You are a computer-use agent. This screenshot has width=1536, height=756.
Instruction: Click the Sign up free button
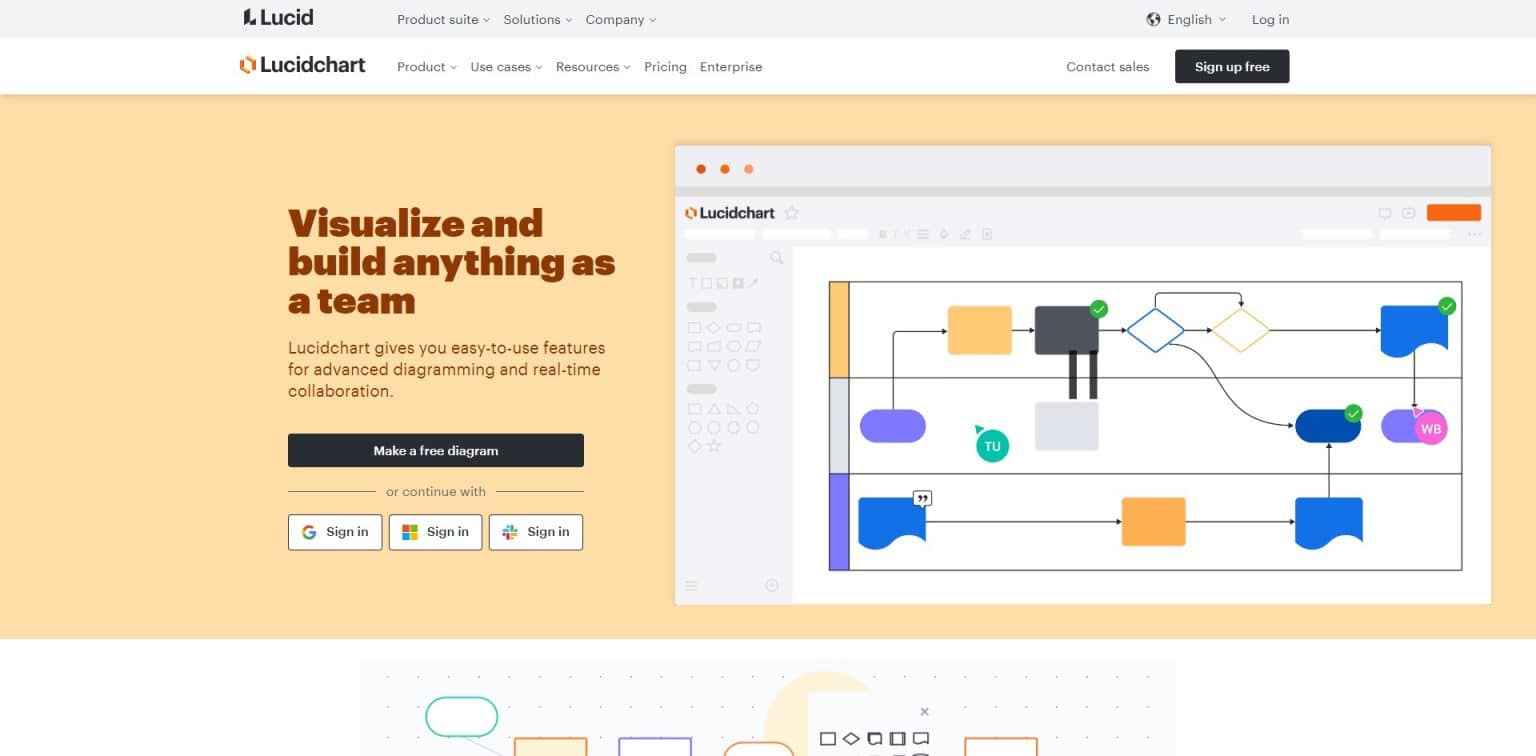click(x=1232, y=66)
